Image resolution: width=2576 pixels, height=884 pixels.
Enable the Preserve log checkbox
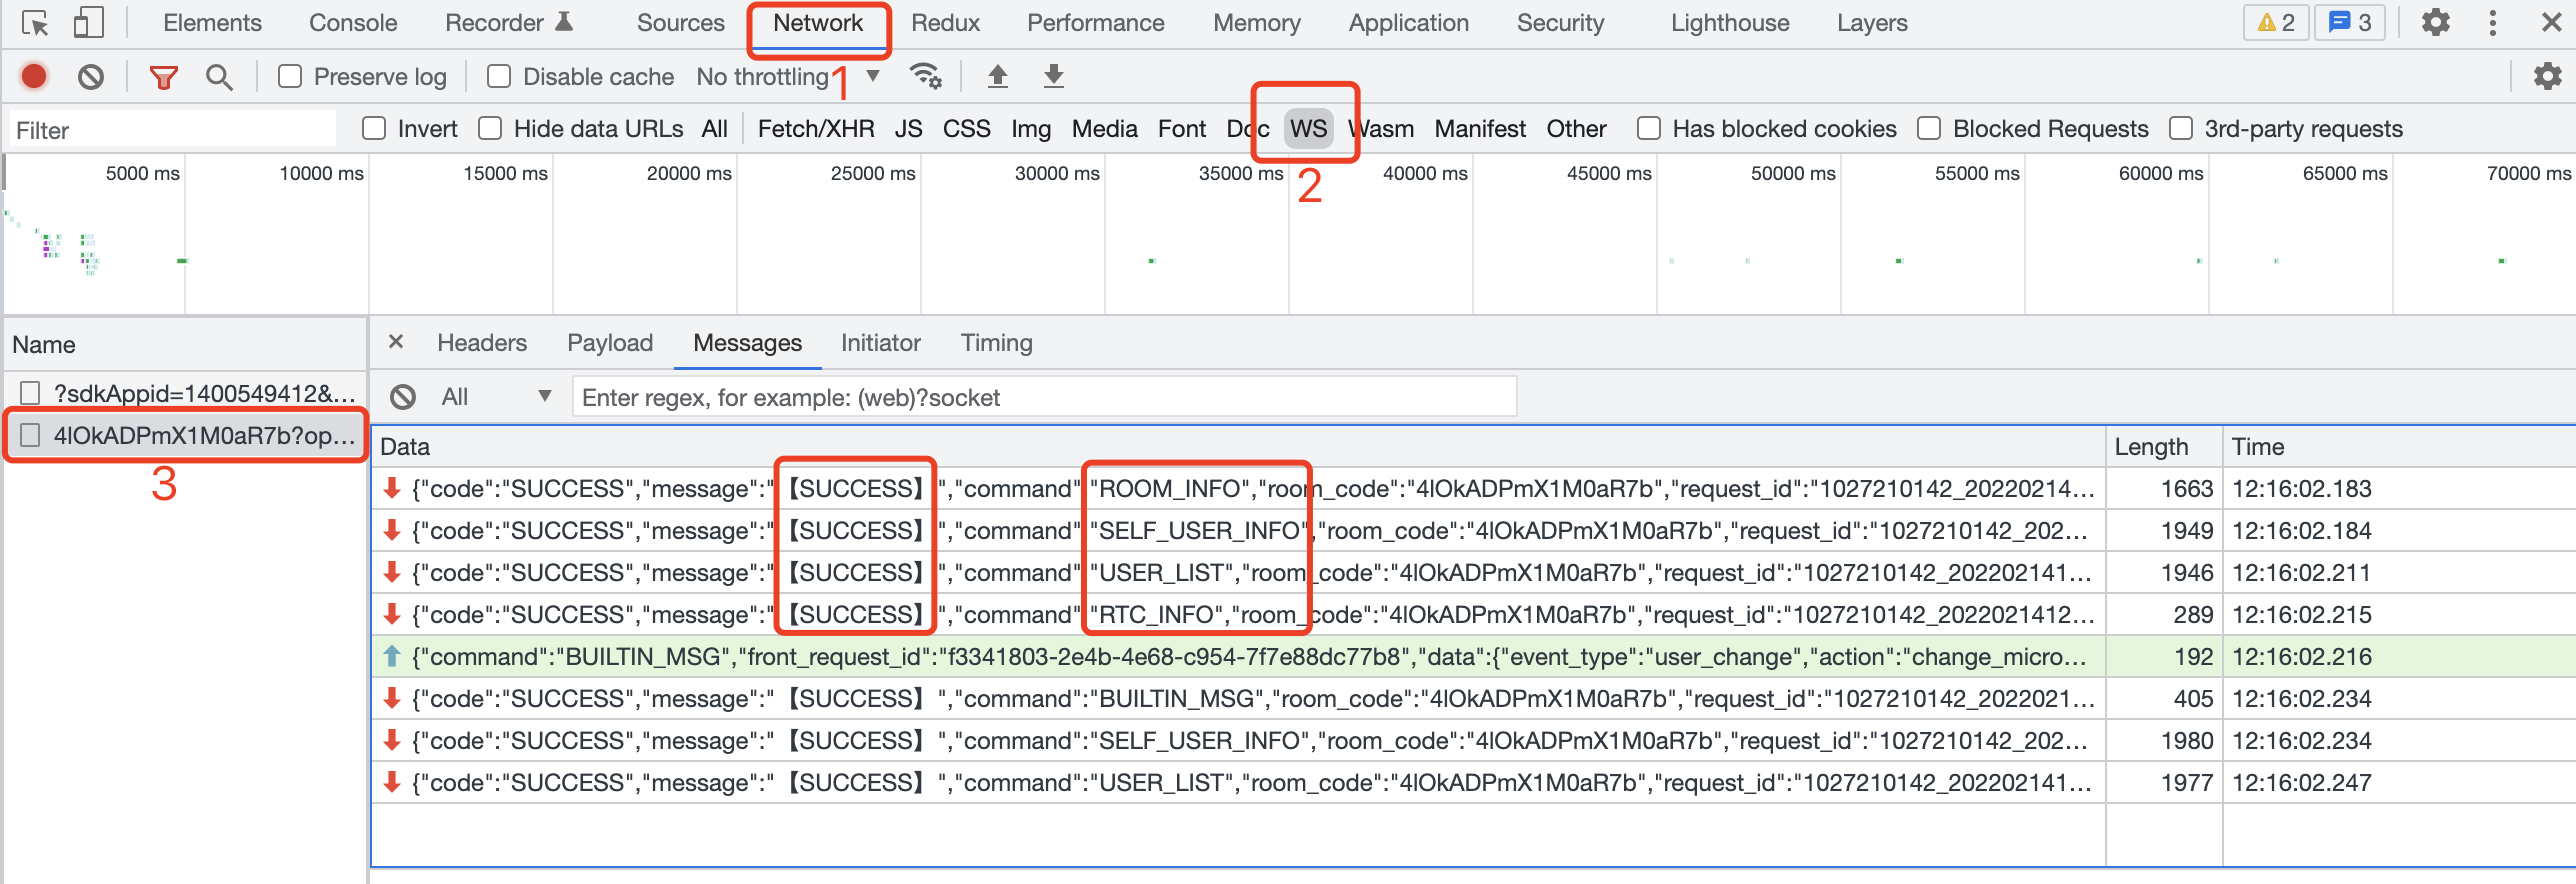tap(290, 77)
